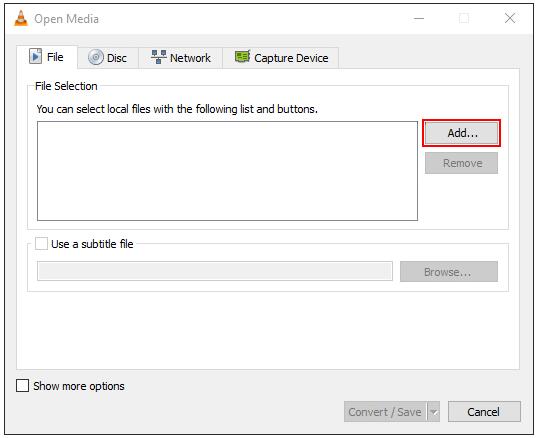Click the maximize icon in title bar
The width and height of the screenshot is (538, 438).
464,18
